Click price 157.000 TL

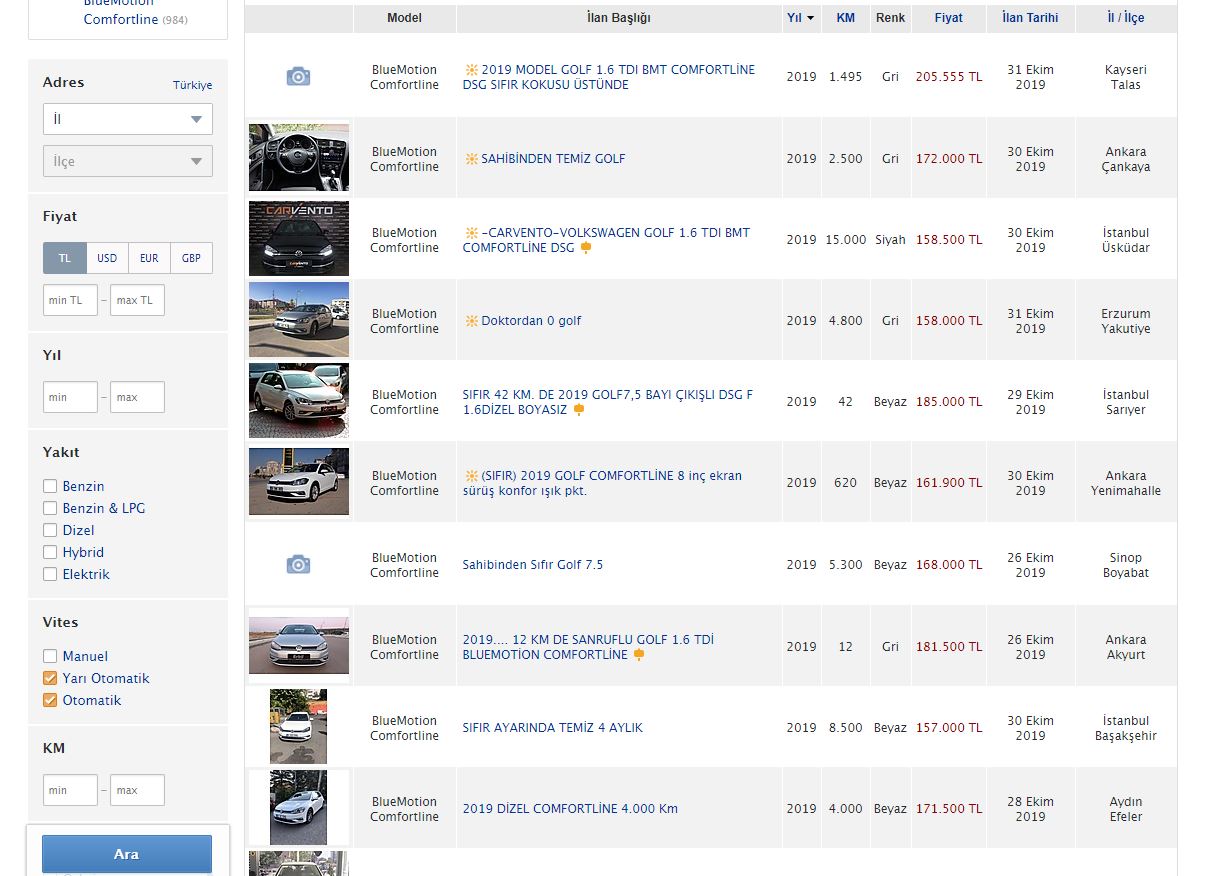[x=949, y=728]
